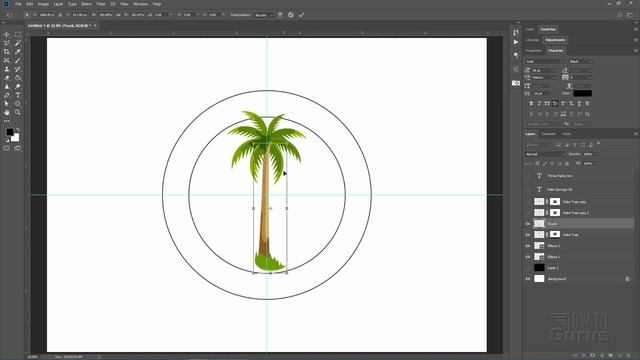Open the layer blend mode dropdown
The image size is (640, 360).
[544, 154]
